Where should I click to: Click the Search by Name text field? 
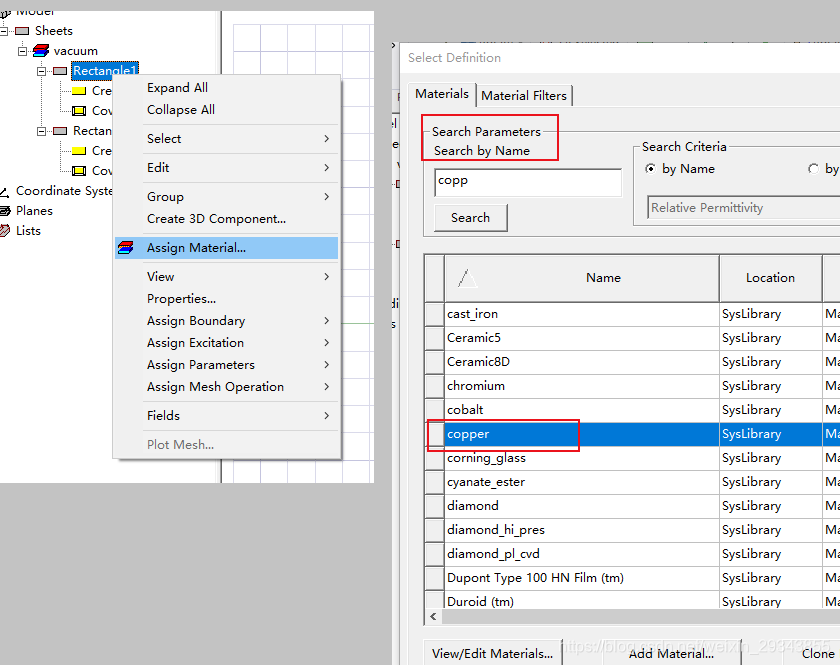coord(527,182)
